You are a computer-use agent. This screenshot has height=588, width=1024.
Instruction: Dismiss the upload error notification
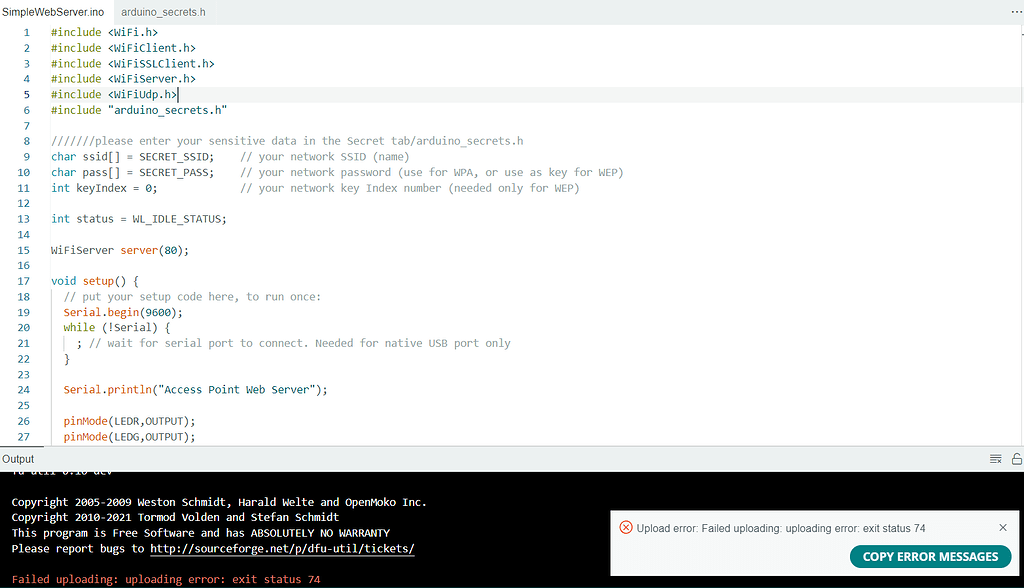(x=1003, y=527)
